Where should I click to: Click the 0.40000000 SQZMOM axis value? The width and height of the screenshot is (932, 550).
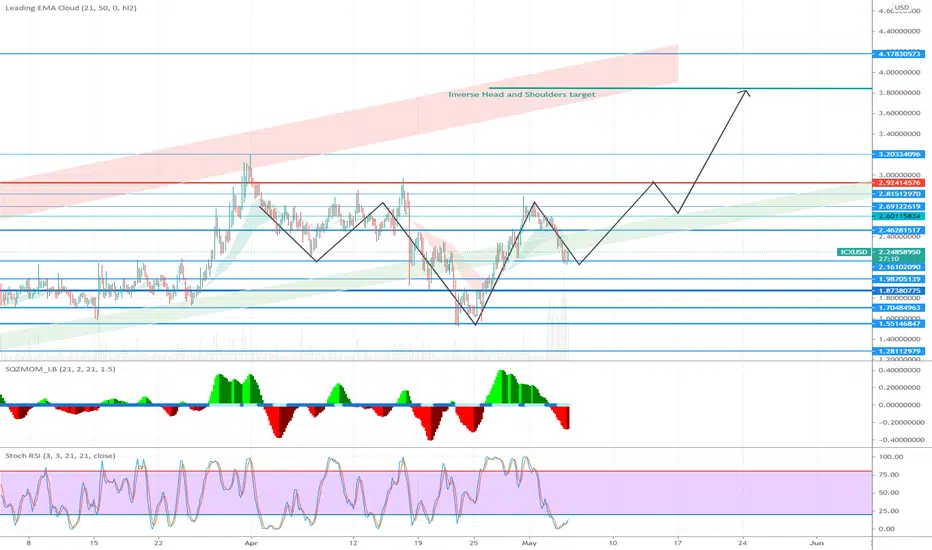point(901,370)
